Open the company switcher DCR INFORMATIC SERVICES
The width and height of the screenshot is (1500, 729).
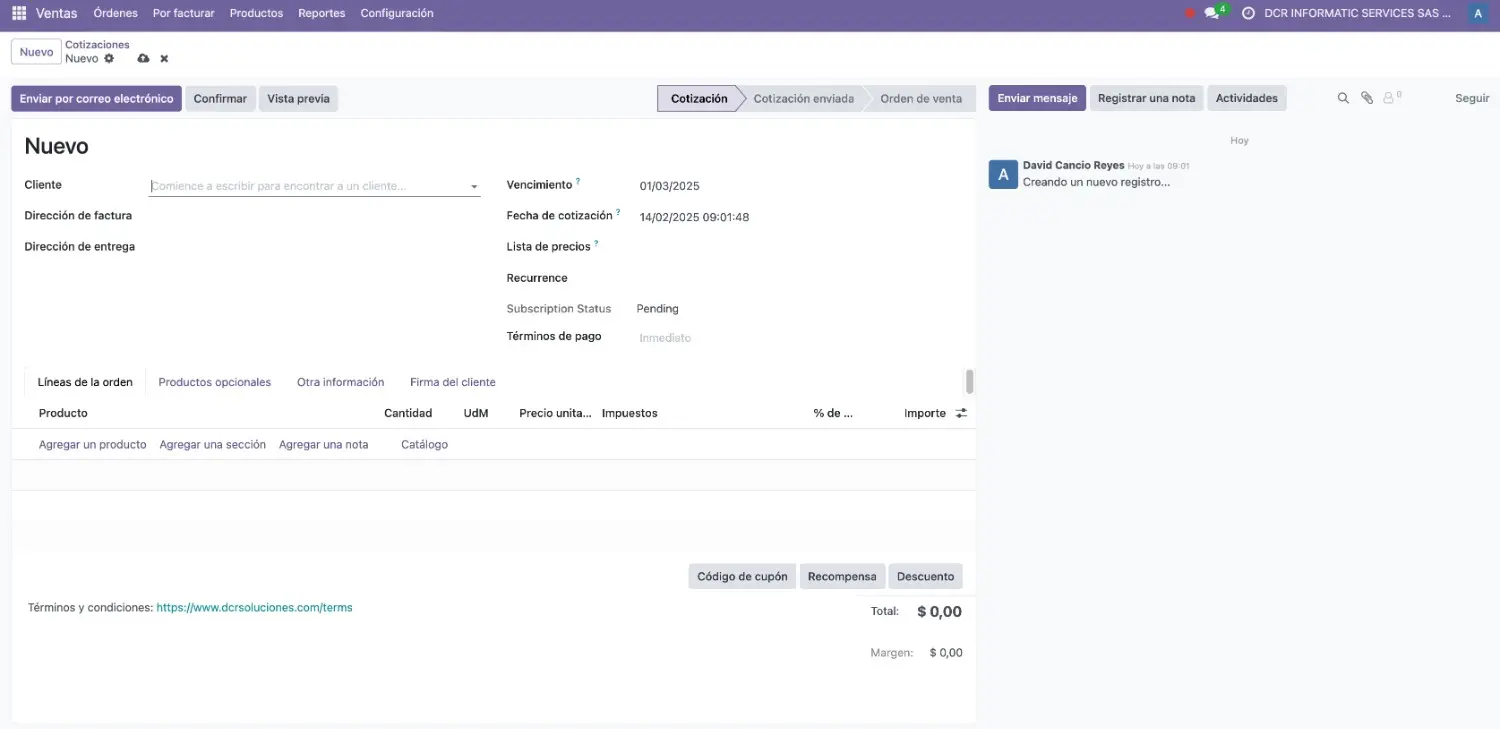click(1357, 14)
